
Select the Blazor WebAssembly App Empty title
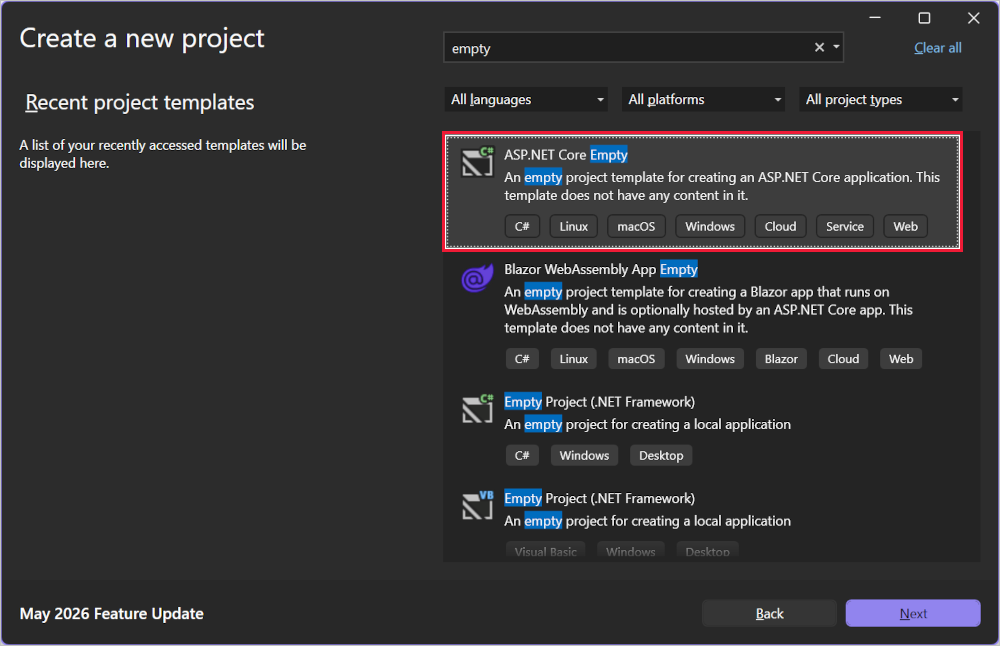pos(601,269)
